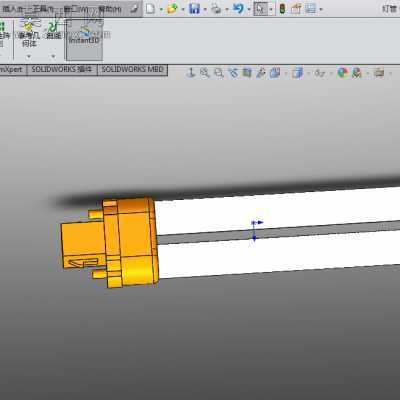Switch to the DimXpert tab

pyautogui.click(x=12, y=70)
